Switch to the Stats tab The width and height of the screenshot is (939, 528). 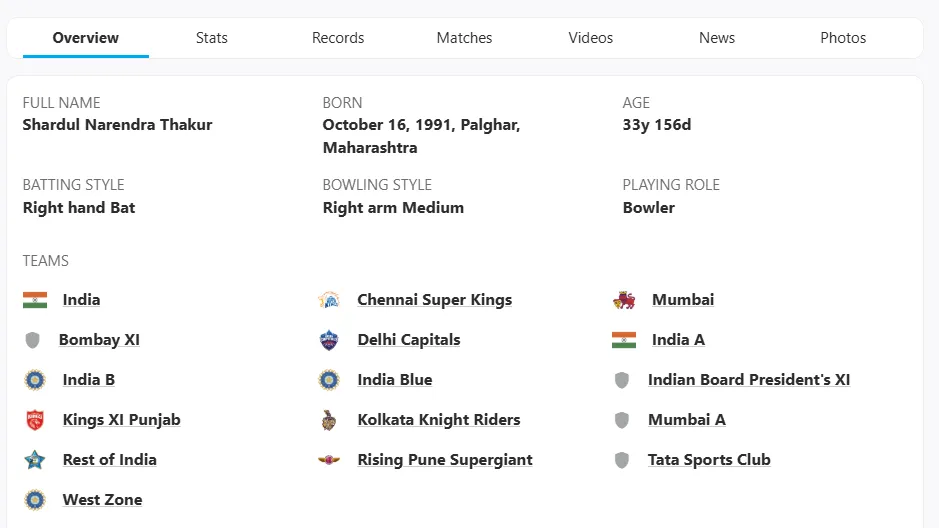click(x=211, y=38)
